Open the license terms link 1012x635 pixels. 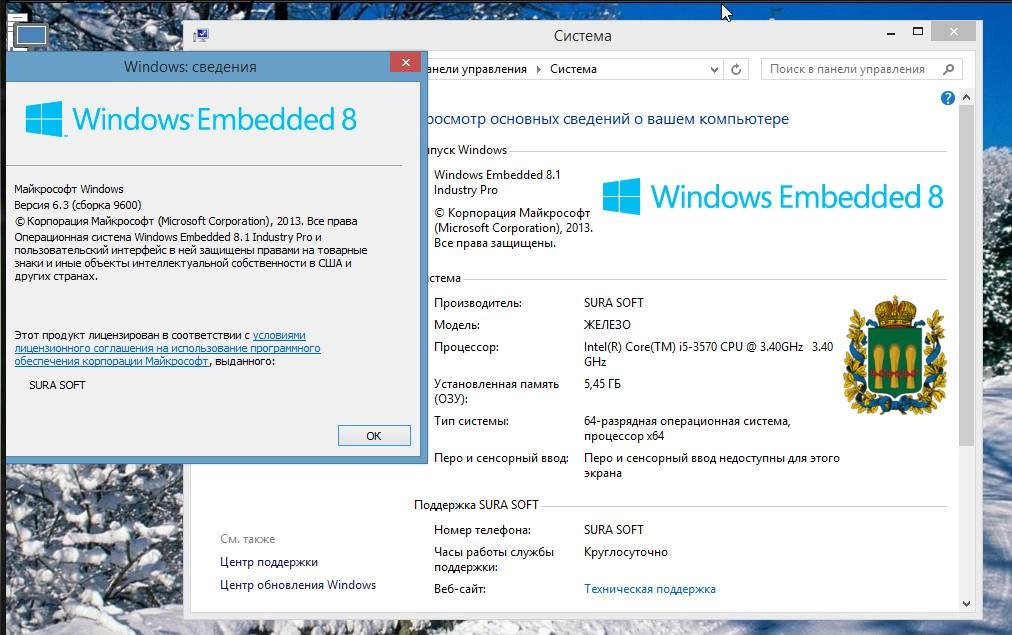click(x=167, y=348)
